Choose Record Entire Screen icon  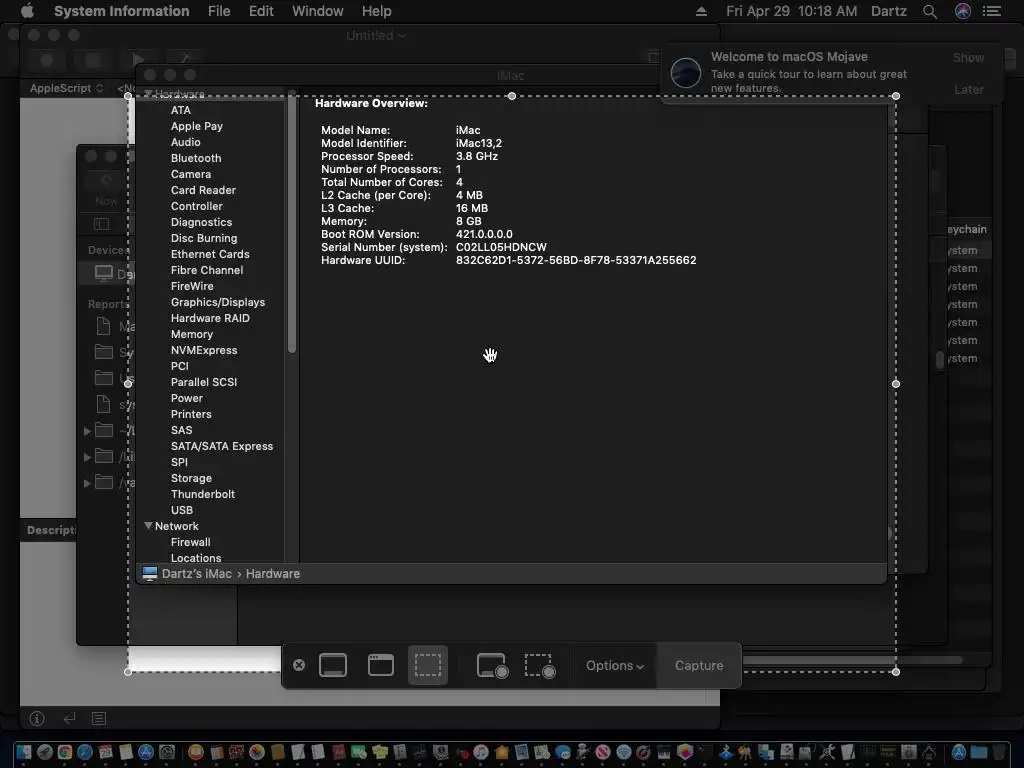[x=492, y=665]
